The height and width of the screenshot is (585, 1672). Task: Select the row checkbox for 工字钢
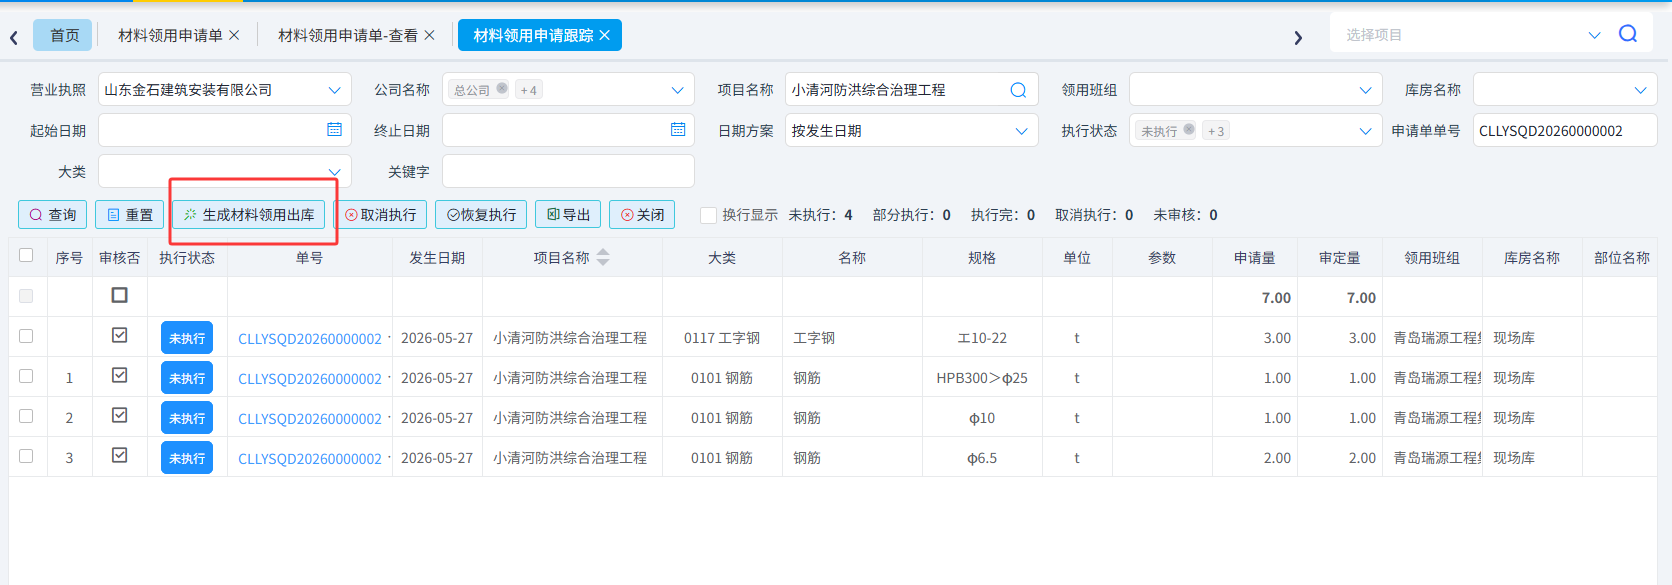[x=26, y=336]
